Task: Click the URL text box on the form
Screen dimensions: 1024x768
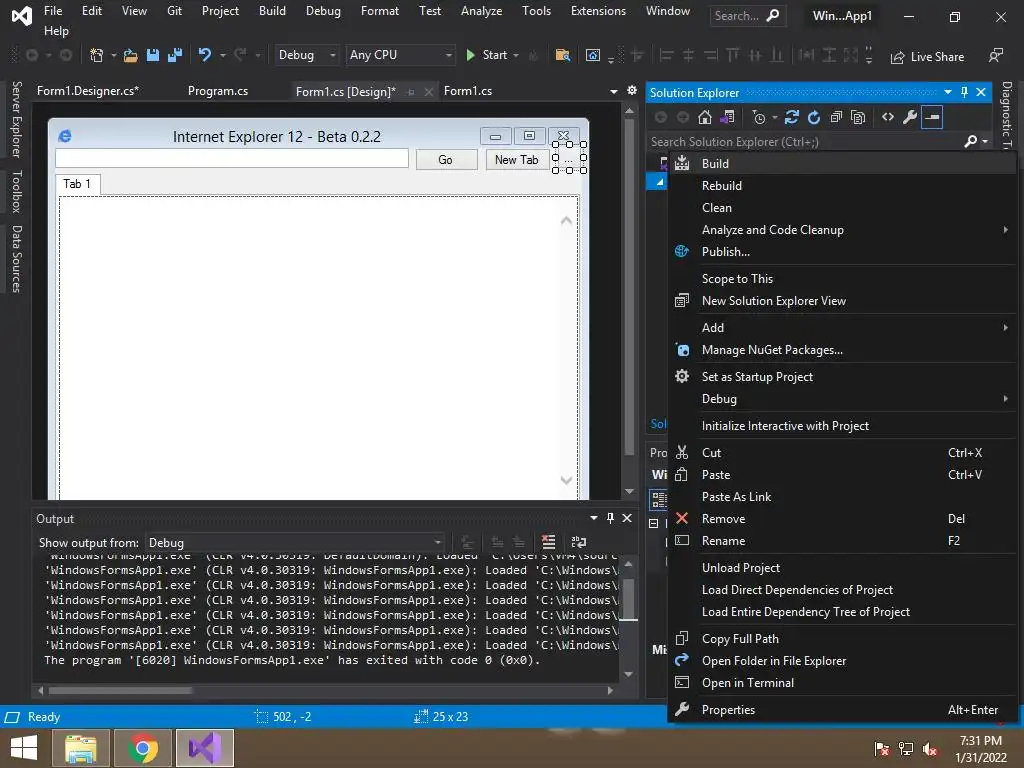Action: [x=232, y=159]
